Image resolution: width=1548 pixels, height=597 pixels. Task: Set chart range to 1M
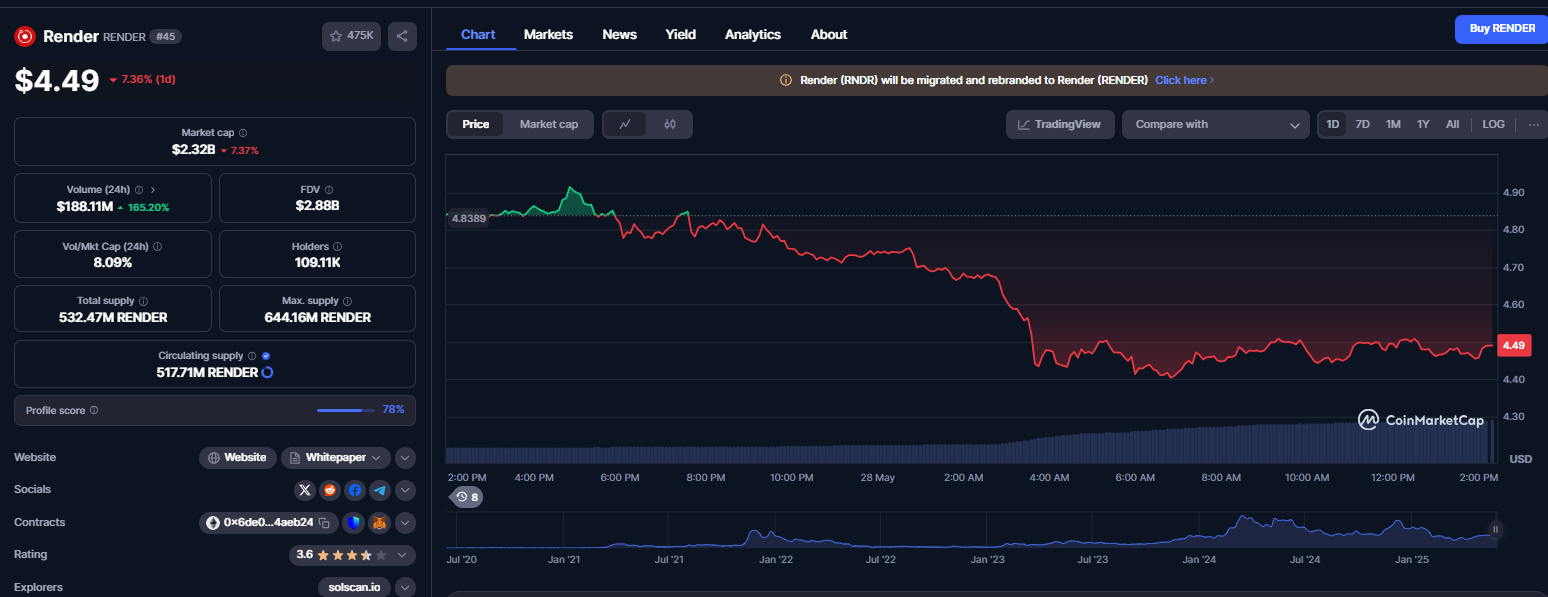pos(1393,125)
